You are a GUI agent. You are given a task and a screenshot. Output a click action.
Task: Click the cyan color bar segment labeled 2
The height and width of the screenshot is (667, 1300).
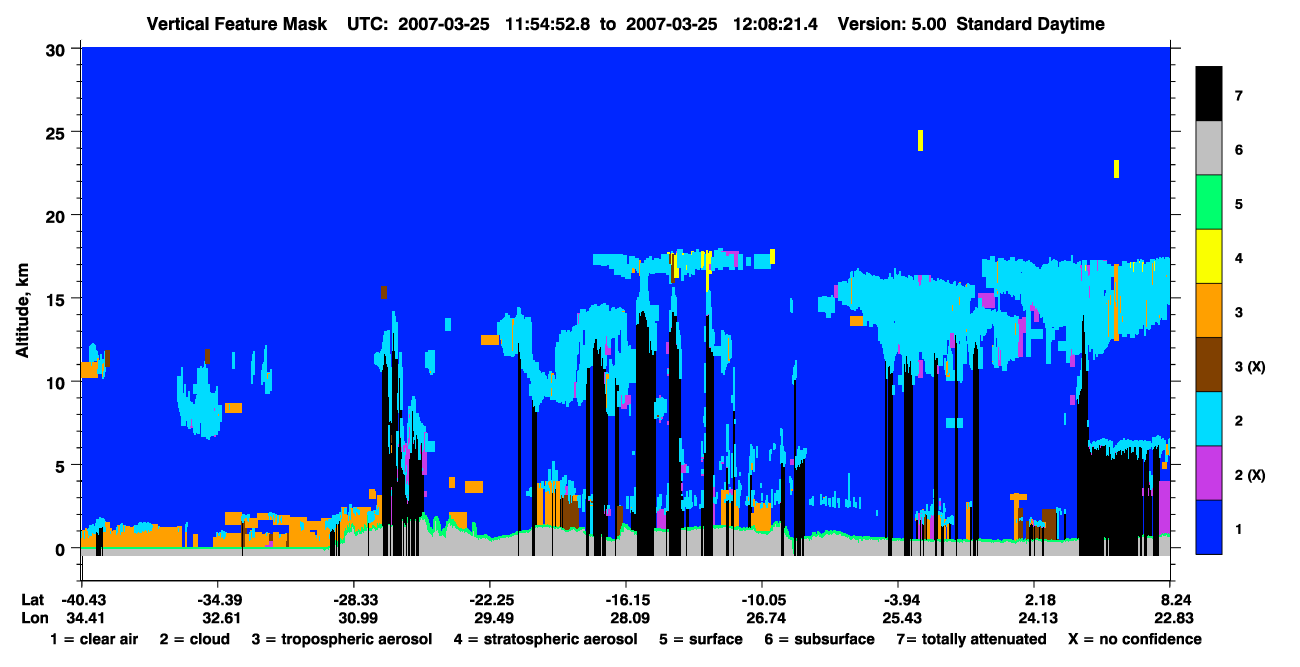click(x=1209, y=419)
